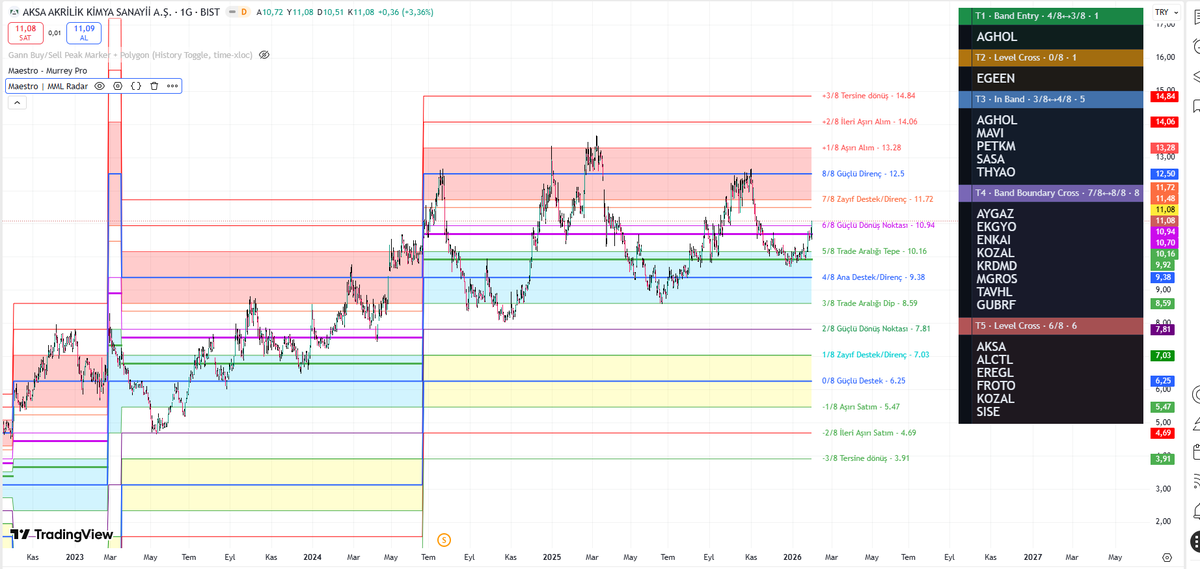Open more options for Maestro MML Radar

point(172,86)
